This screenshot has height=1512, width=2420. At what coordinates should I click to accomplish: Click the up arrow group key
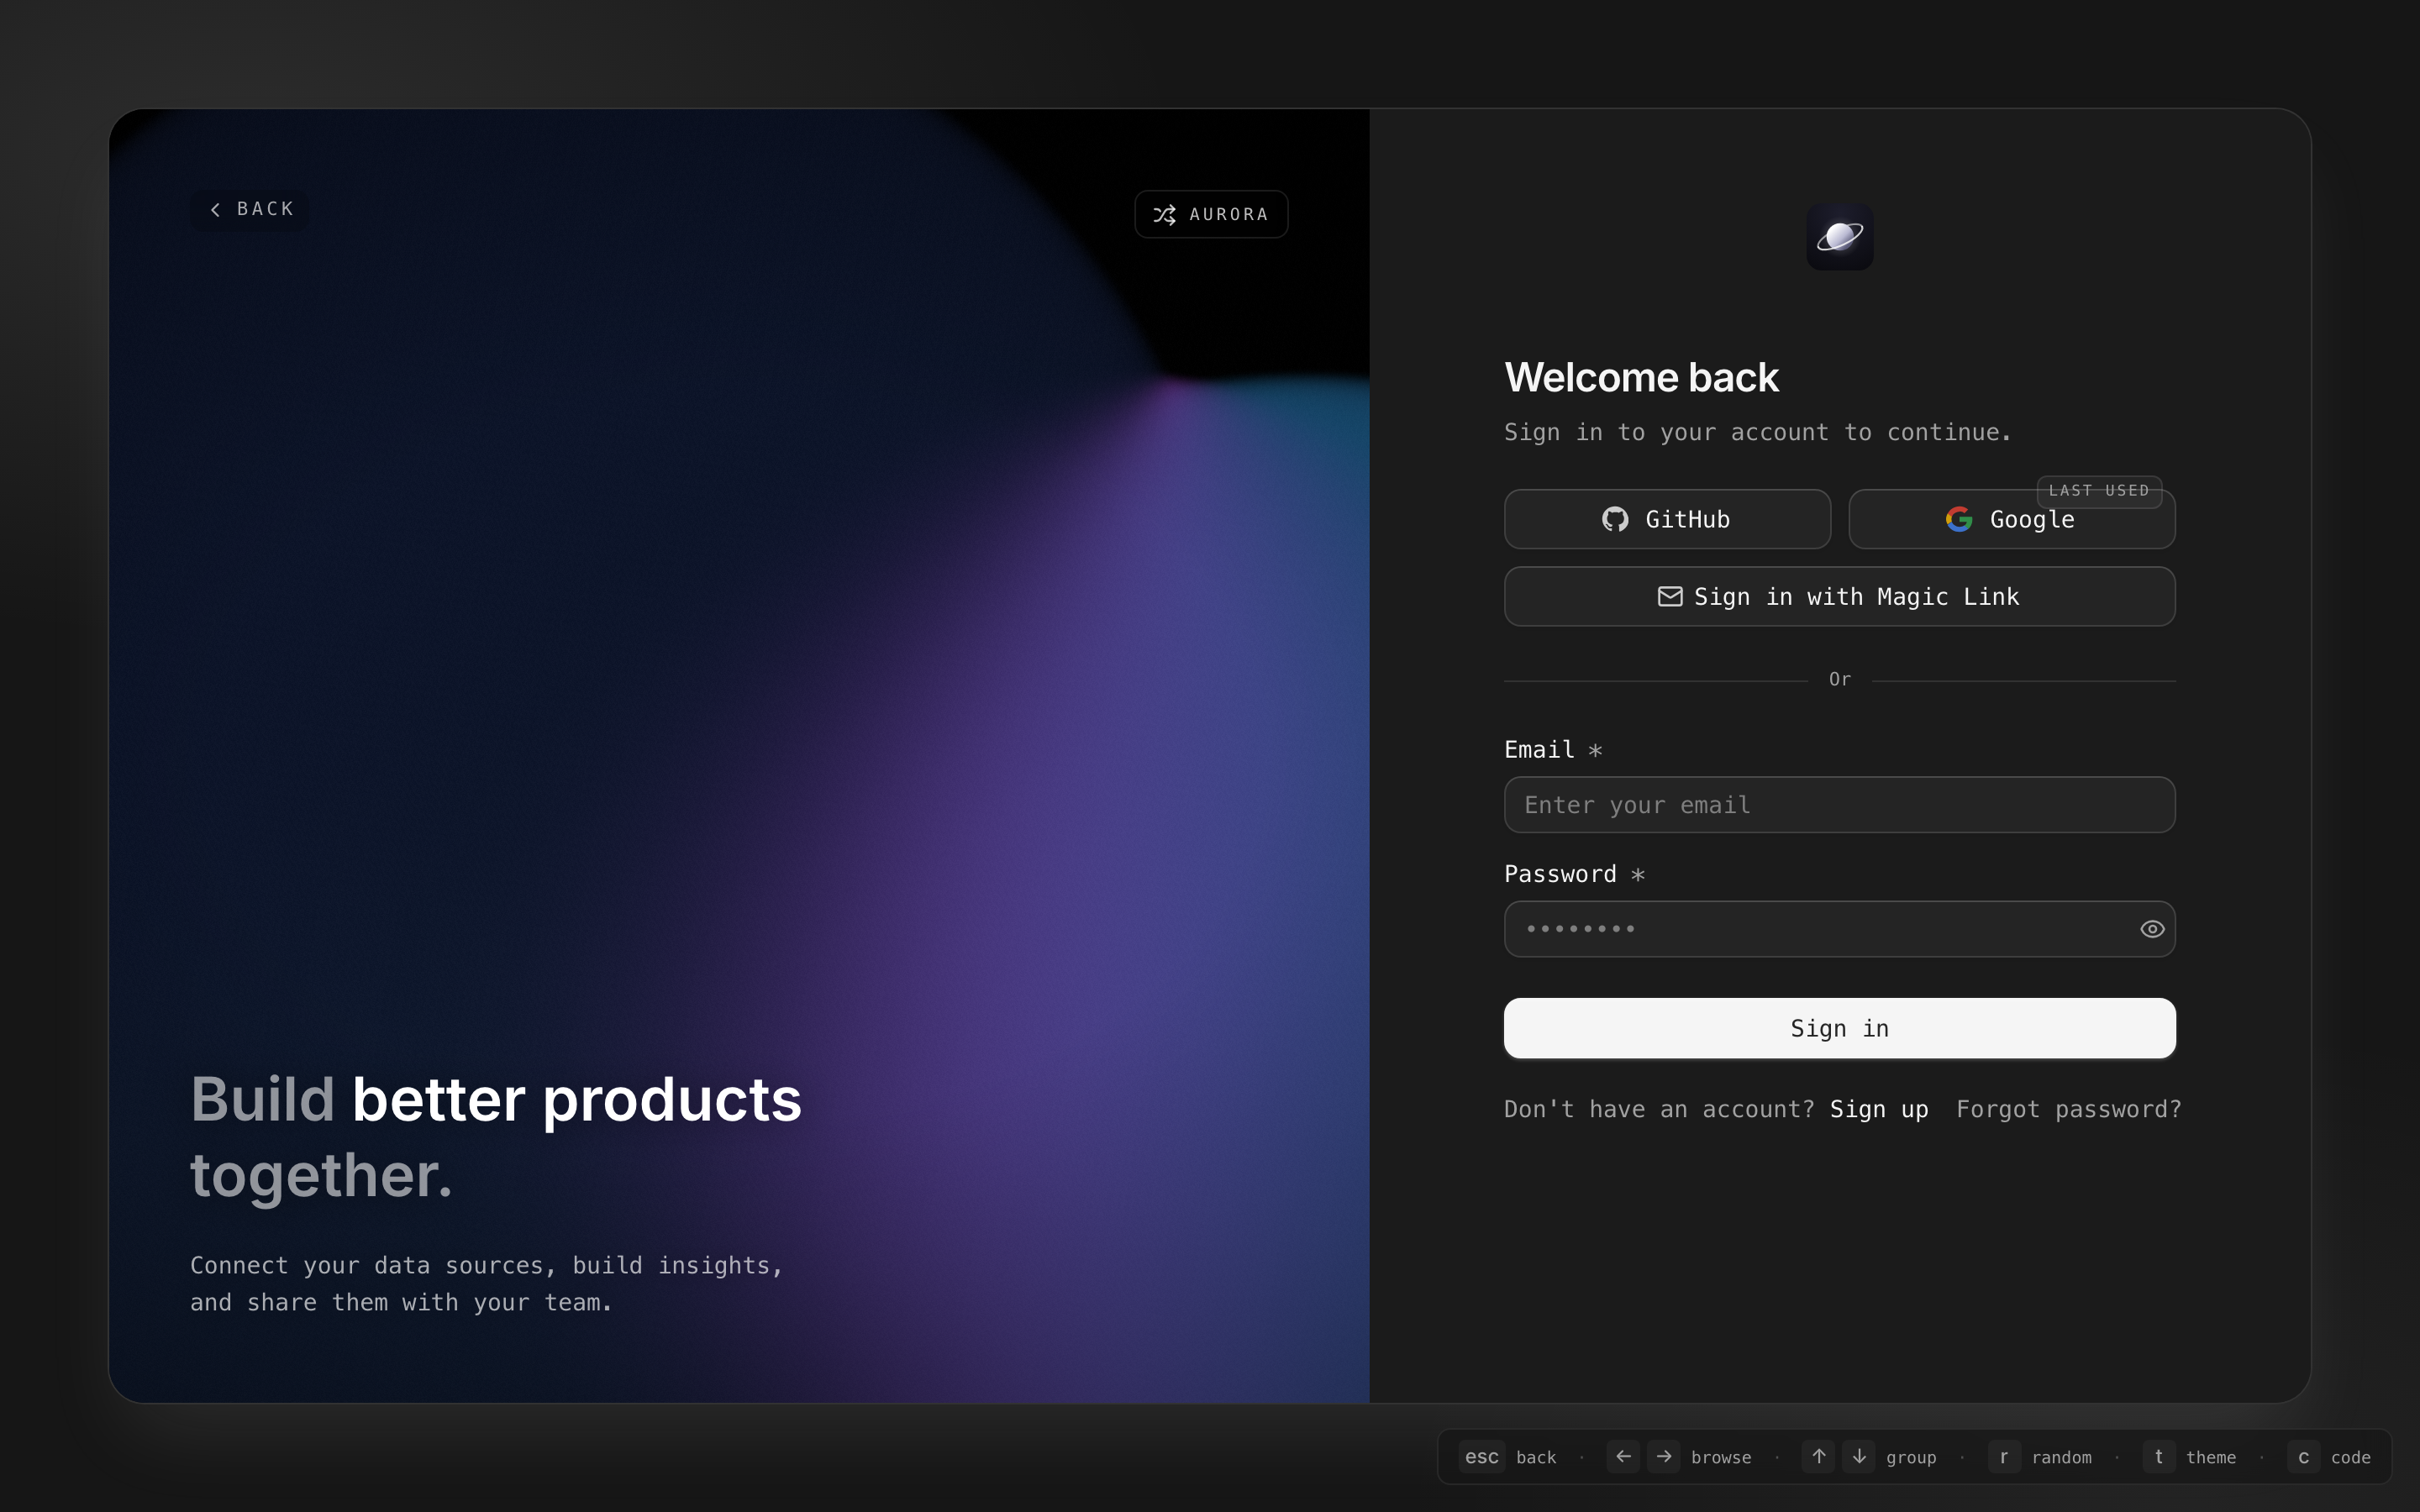[x=1818, y=1457]
